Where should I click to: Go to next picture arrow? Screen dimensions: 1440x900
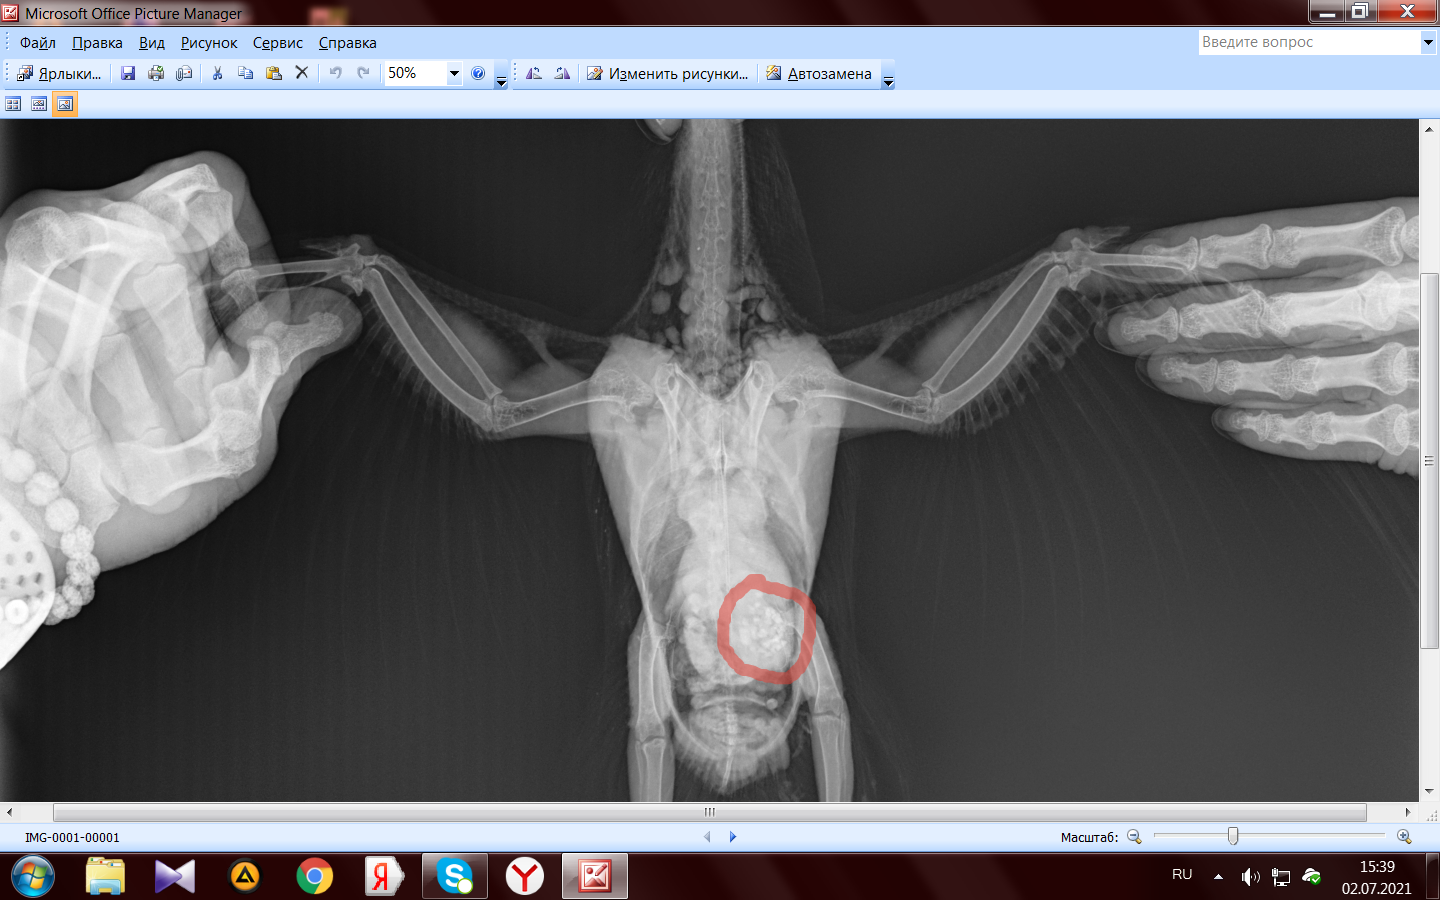(x=733, y=837)
